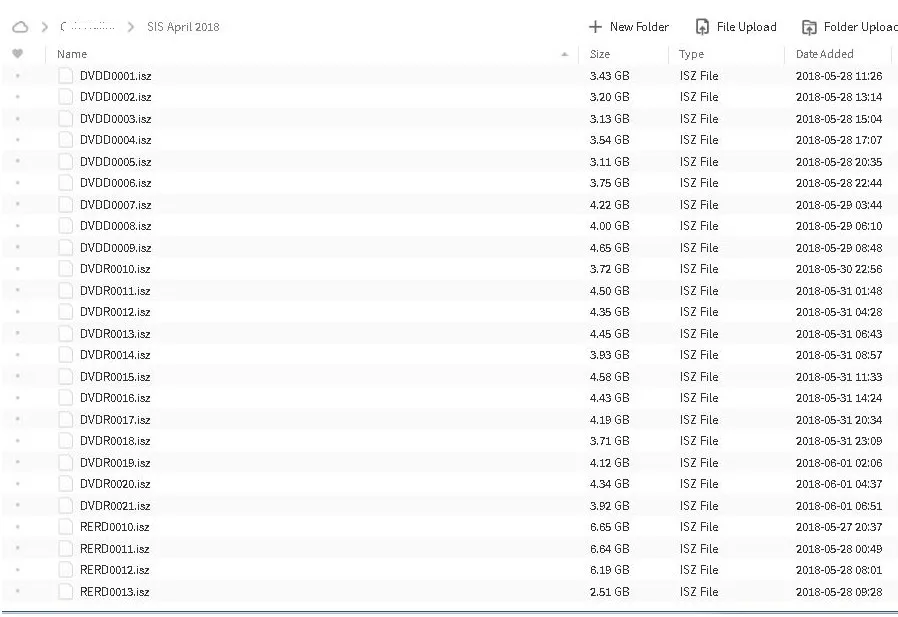Toggle favorite dot for DVDD0007.isz

pos(18,205)
